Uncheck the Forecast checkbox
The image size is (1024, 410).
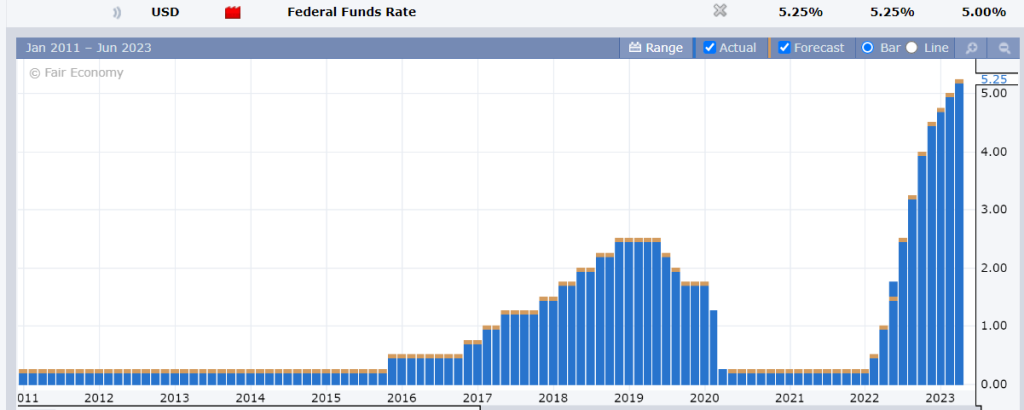click(784, 48)
